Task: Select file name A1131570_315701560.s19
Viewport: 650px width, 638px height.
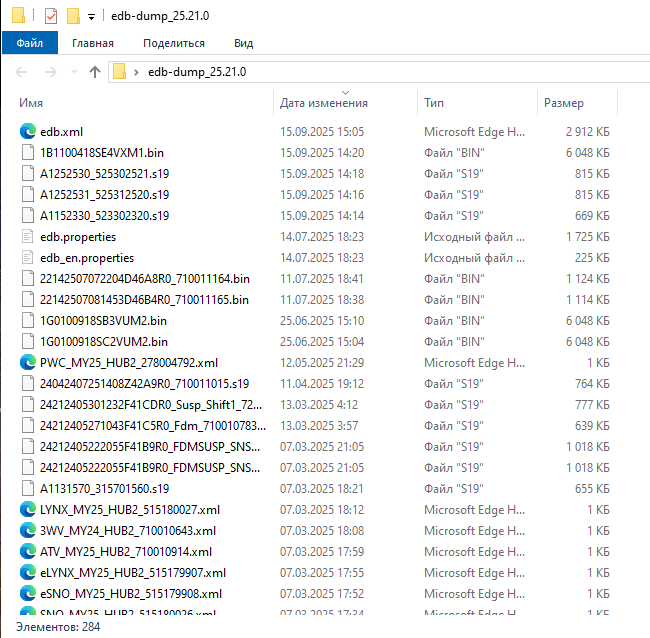Action: coord(104,489)
